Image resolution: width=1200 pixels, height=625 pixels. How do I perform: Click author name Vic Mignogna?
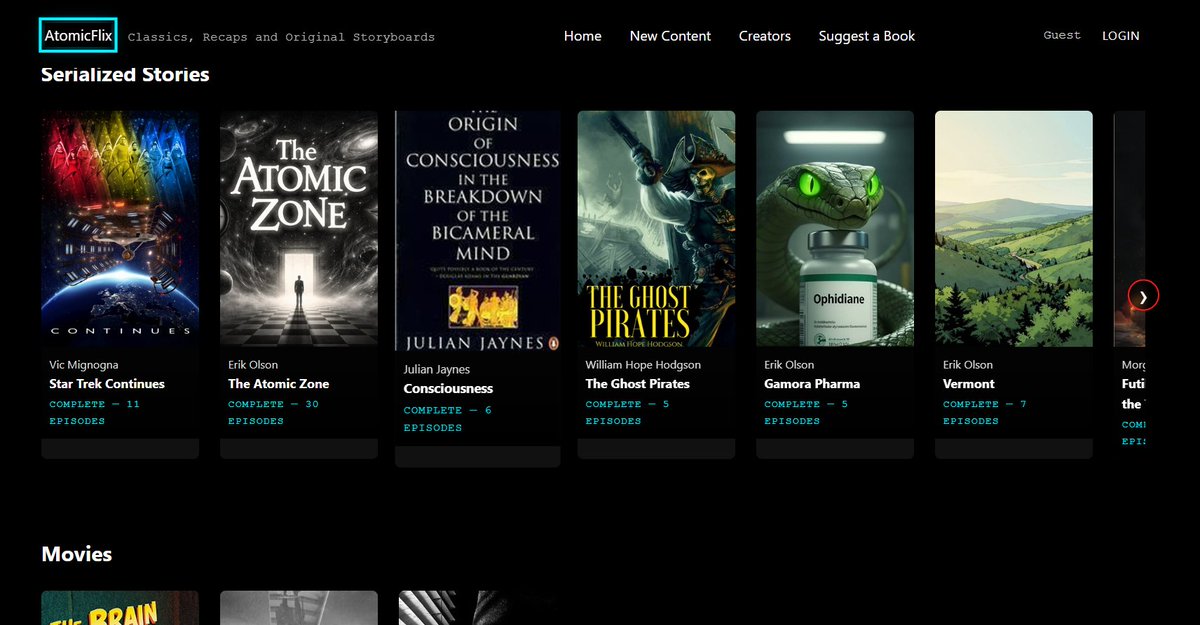[84, 365]
